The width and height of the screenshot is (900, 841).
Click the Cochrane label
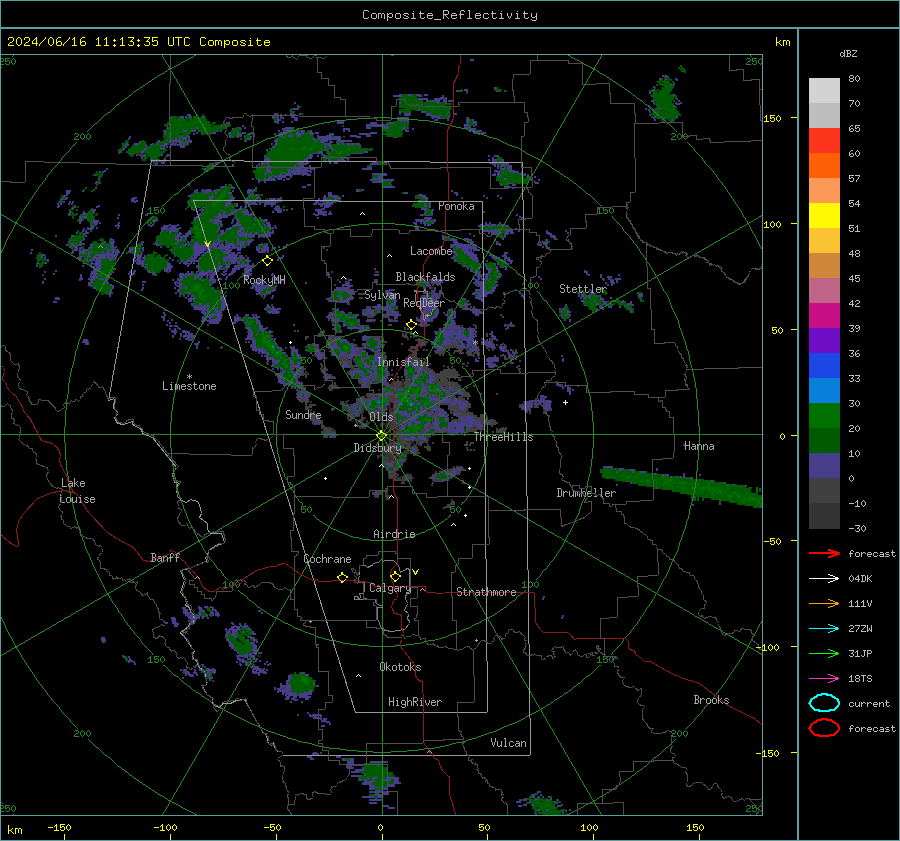pos(327,559)
